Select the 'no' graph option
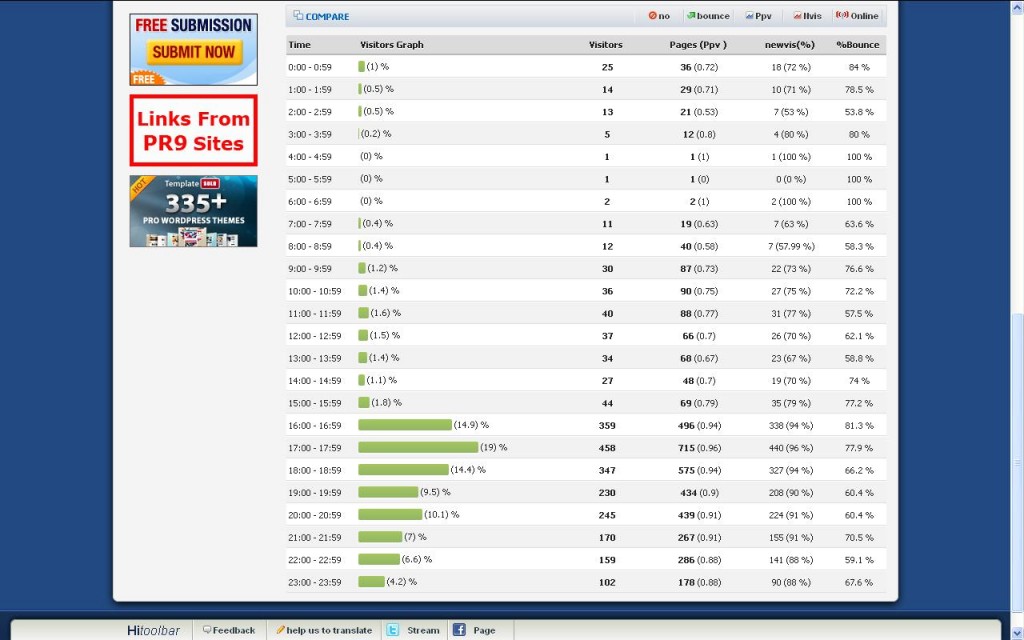 pos(659,16)
